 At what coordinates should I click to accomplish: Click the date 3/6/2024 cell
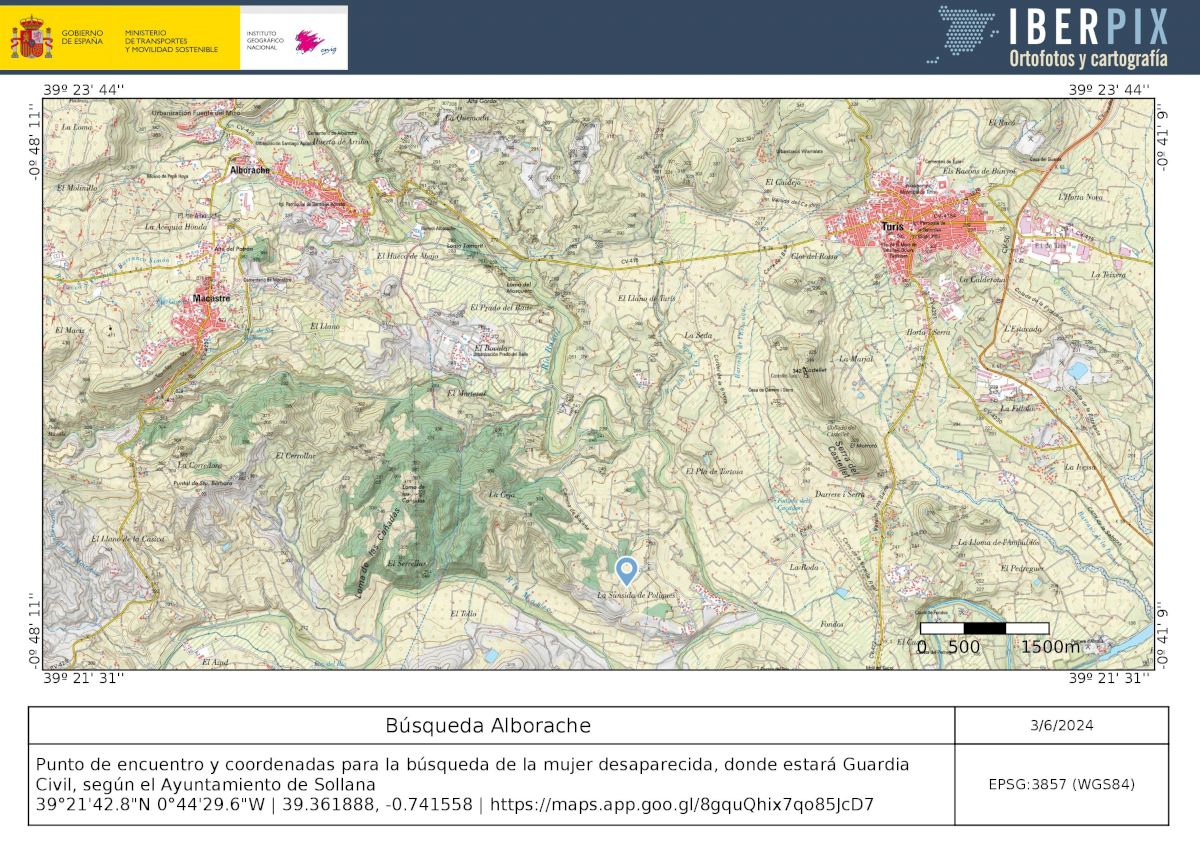[x=1061, y=725]
